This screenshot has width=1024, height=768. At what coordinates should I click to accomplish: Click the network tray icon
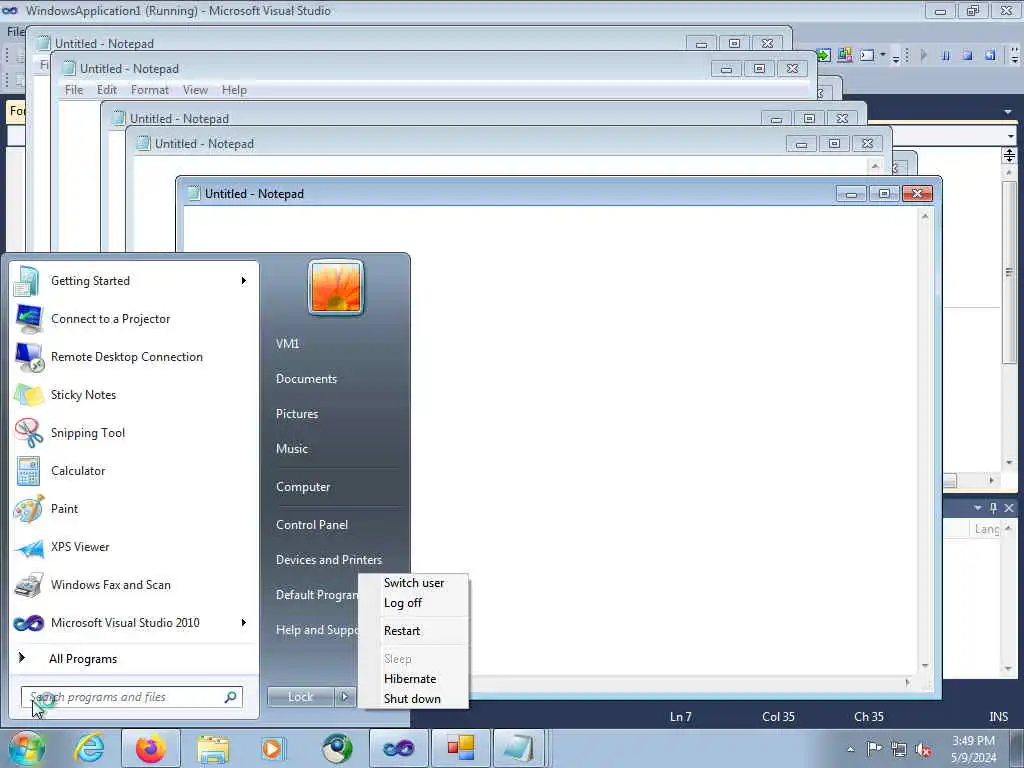899,749
